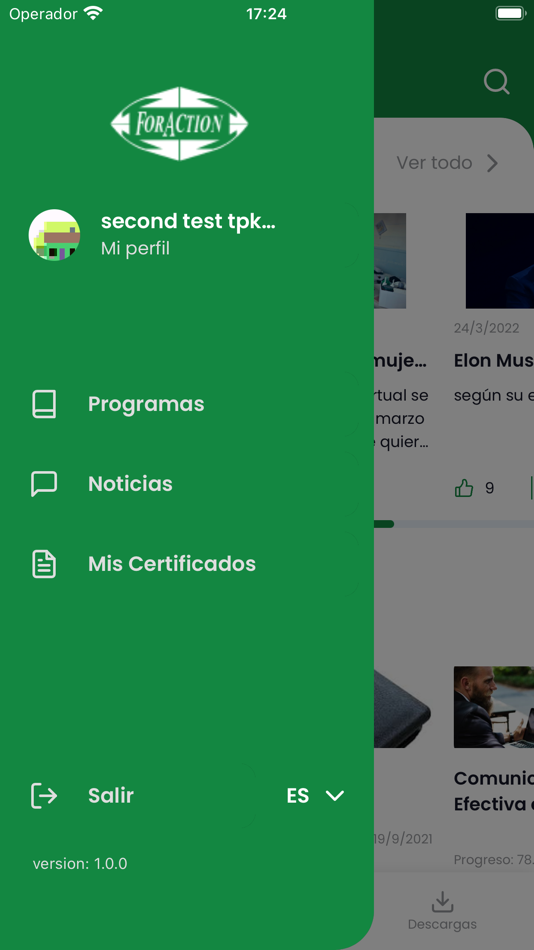The height and width of the screenshot is (950, 534).
Task: Open the profile avatar picture
Action: 55,235
